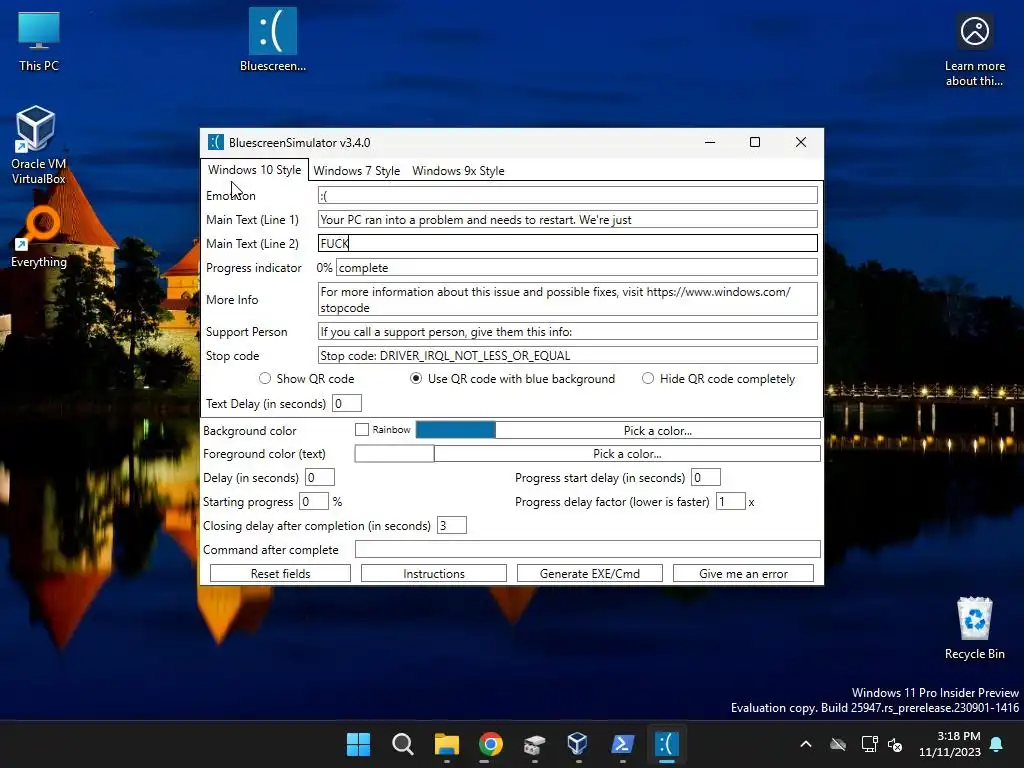Click Progress delay factor field
Image resolution: width=1024 pixels, height=768 pixels.
click(731, 502)
